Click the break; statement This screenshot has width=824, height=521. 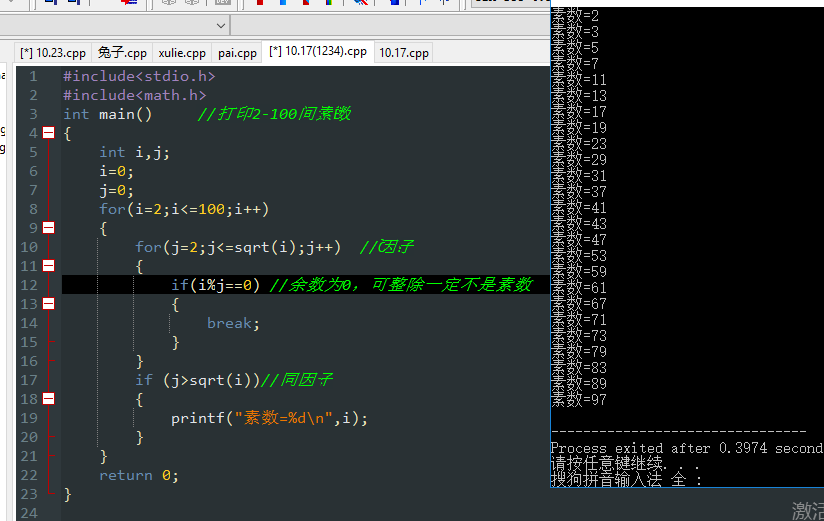[233, 323]
